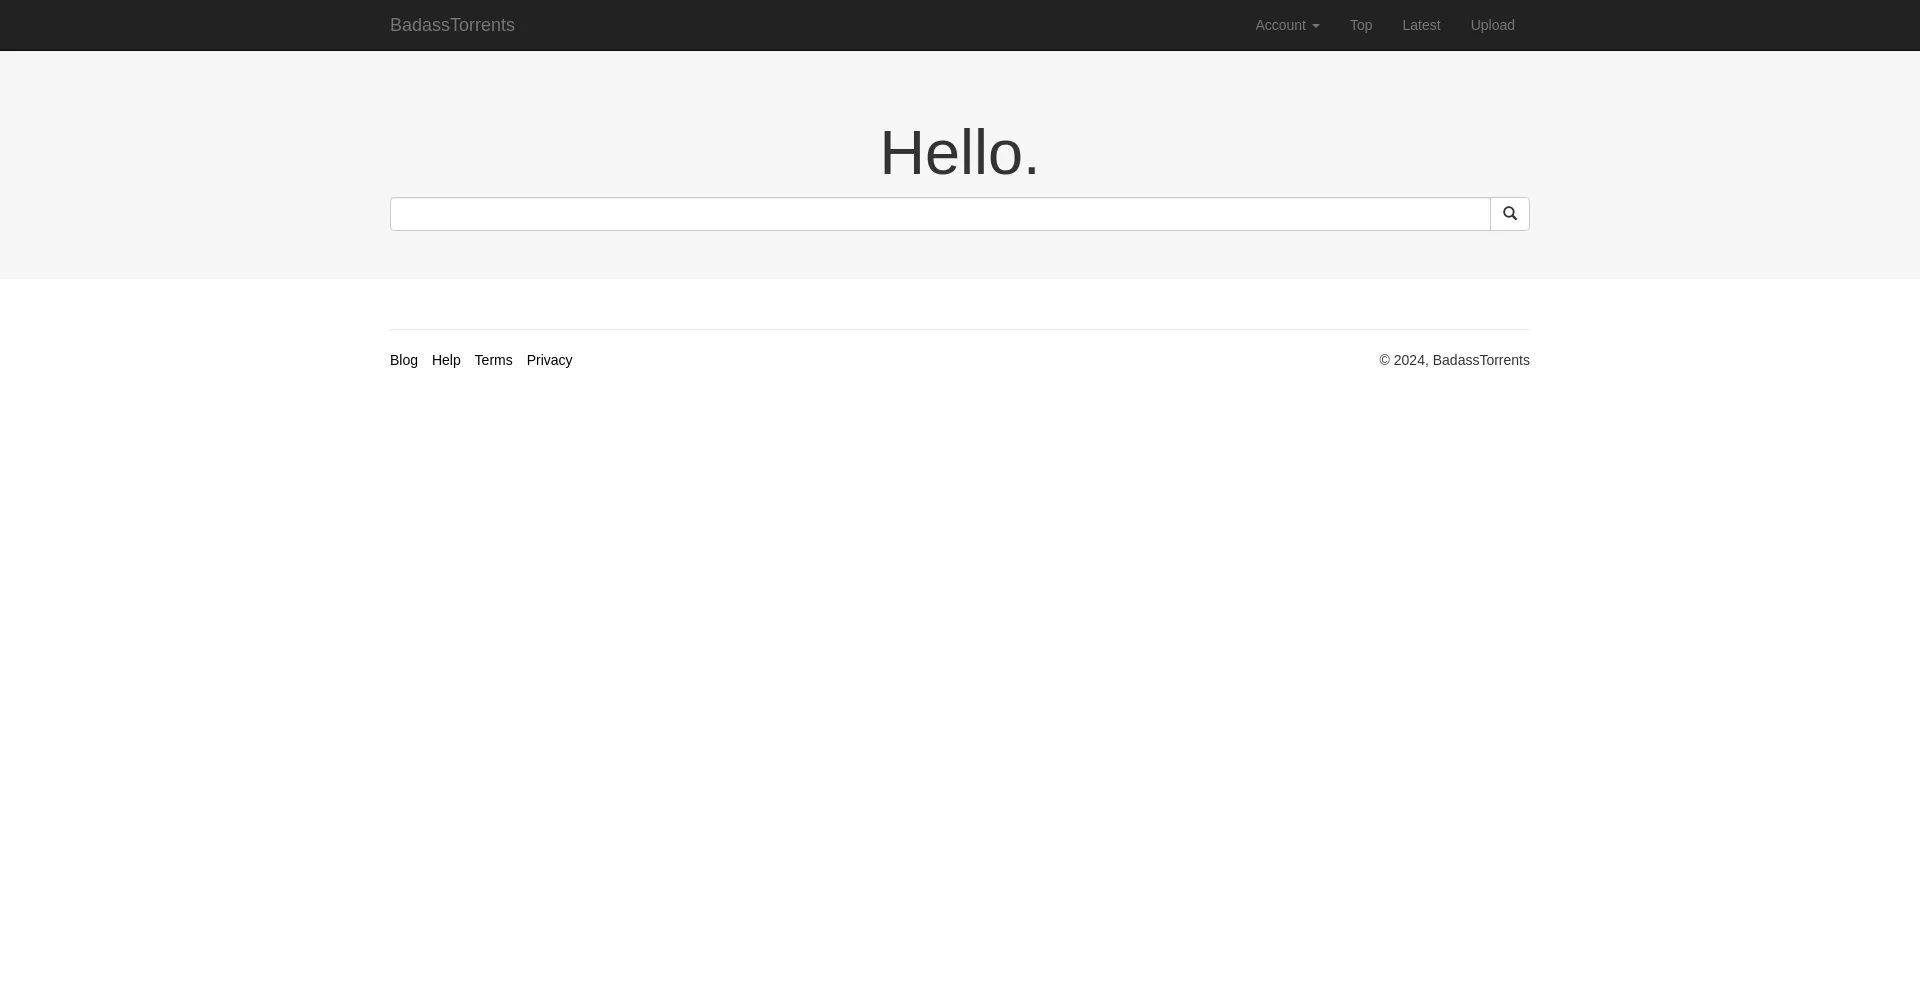Click the magnifying glass search button
1920x993 pixels.
click(x=1509, y=214)
